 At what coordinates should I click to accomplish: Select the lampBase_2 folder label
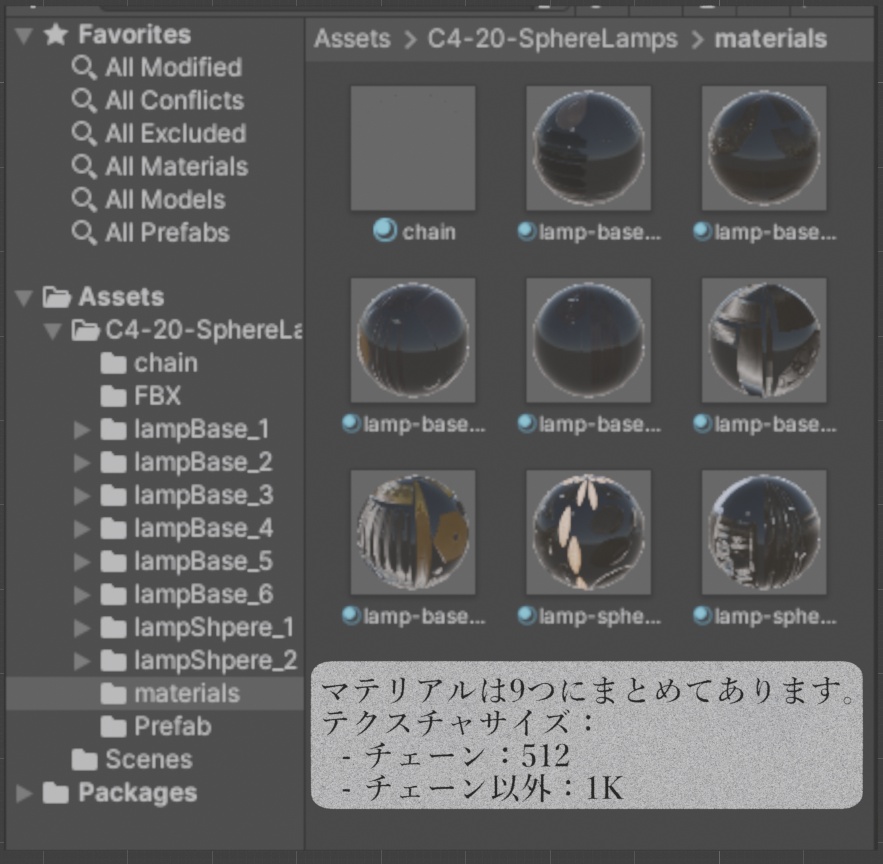[x=203, y=463]
